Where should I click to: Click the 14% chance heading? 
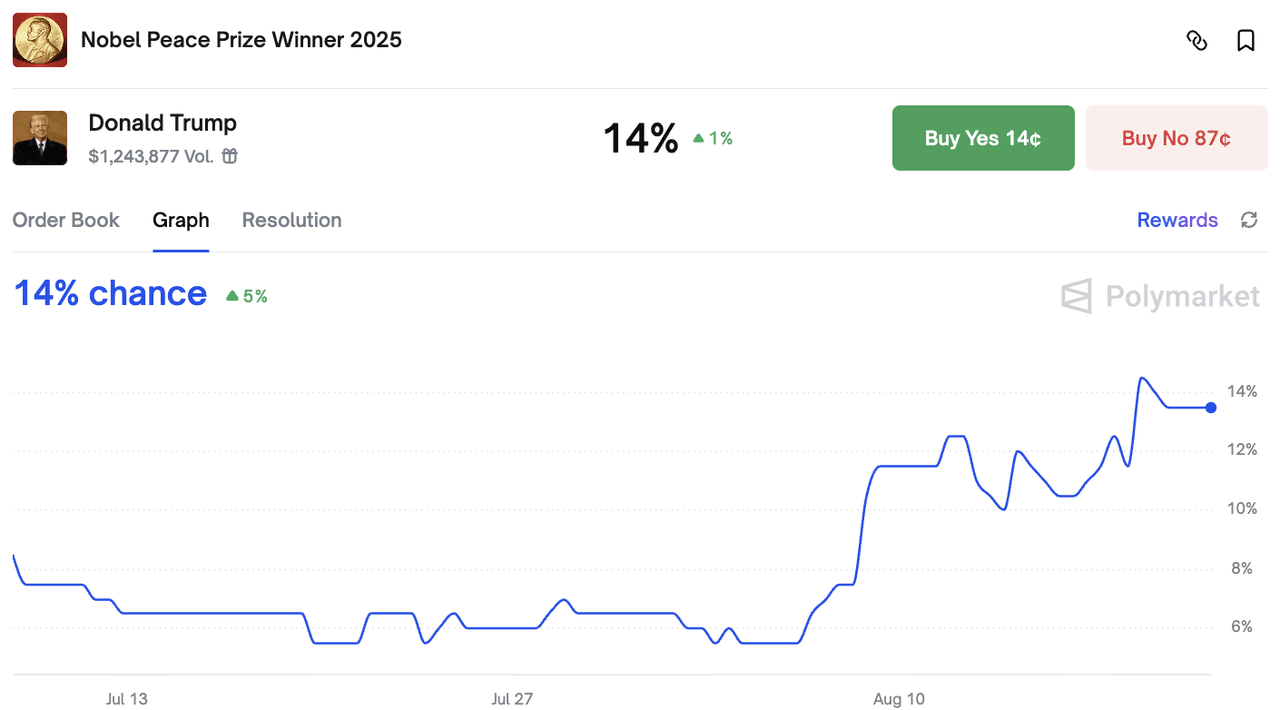click(110, 294)
